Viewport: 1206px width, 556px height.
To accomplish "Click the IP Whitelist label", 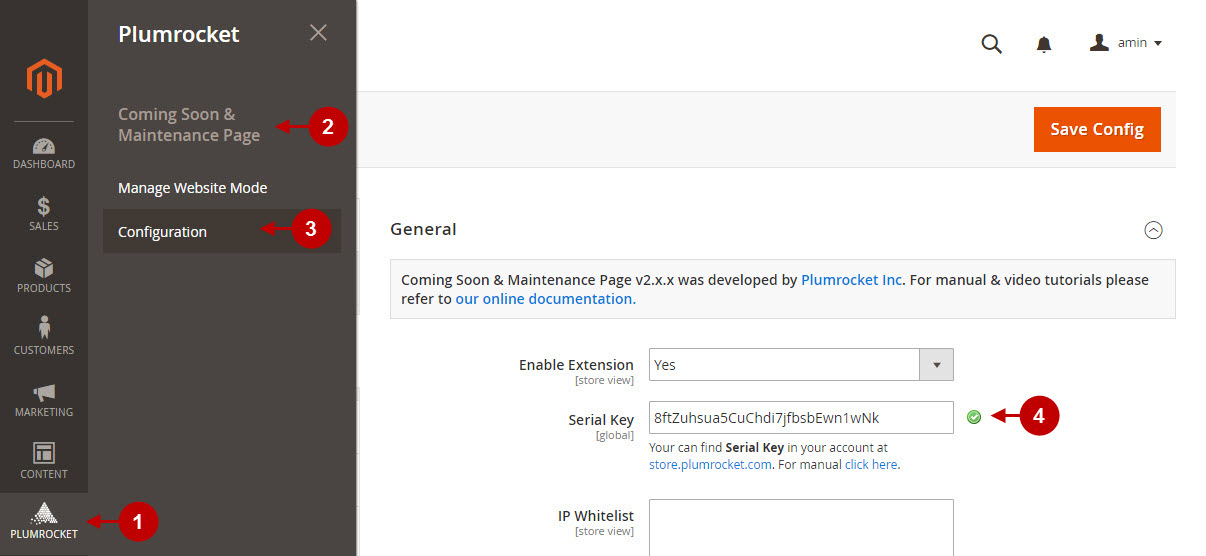I will tap(596, 516).
